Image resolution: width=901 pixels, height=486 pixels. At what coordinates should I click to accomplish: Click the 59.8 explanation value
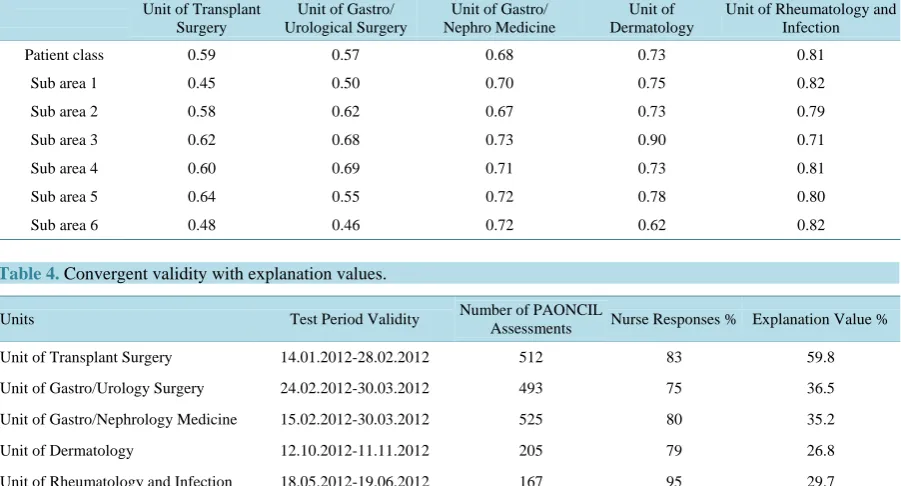(820, 357)
